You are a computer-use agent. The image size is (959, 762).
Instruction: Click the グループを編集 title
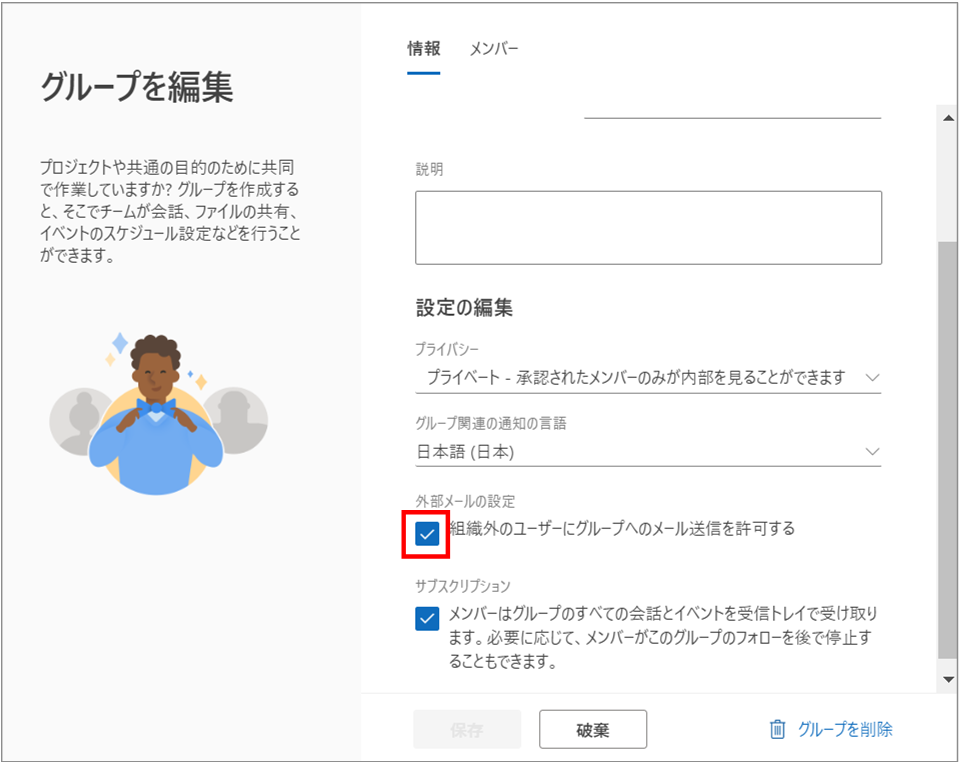click(137, 86)
